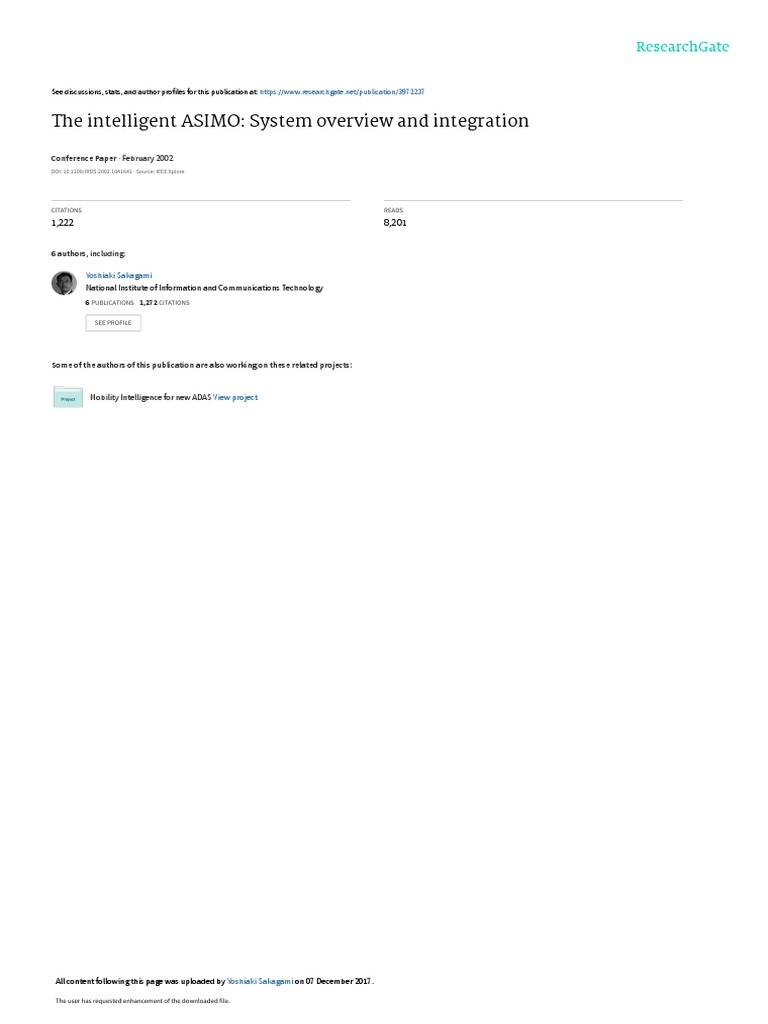Click the '6 authors, including' heading
768x1024 pixels.
click(x=88, y=253)
